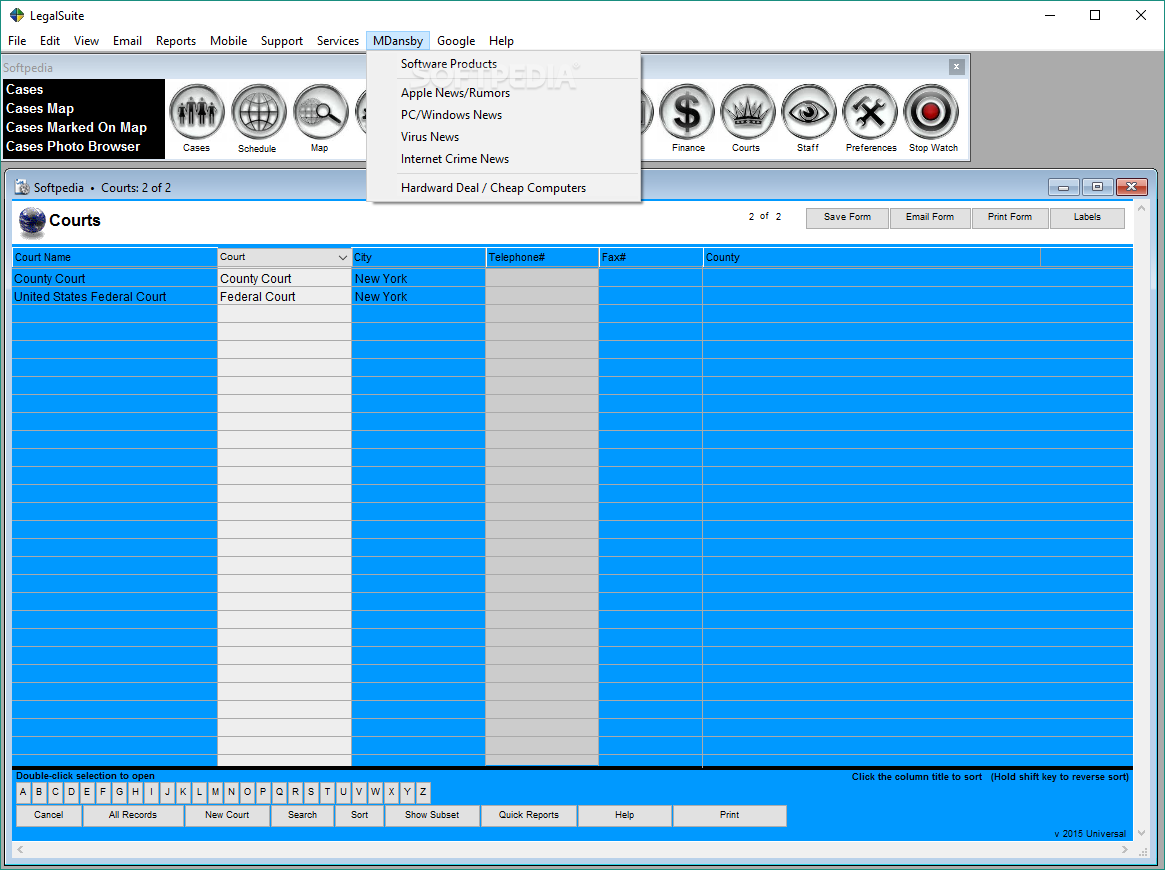Open the Courts crown icon
Viewport: 1165px width, 870px height.
pos(747,112)
